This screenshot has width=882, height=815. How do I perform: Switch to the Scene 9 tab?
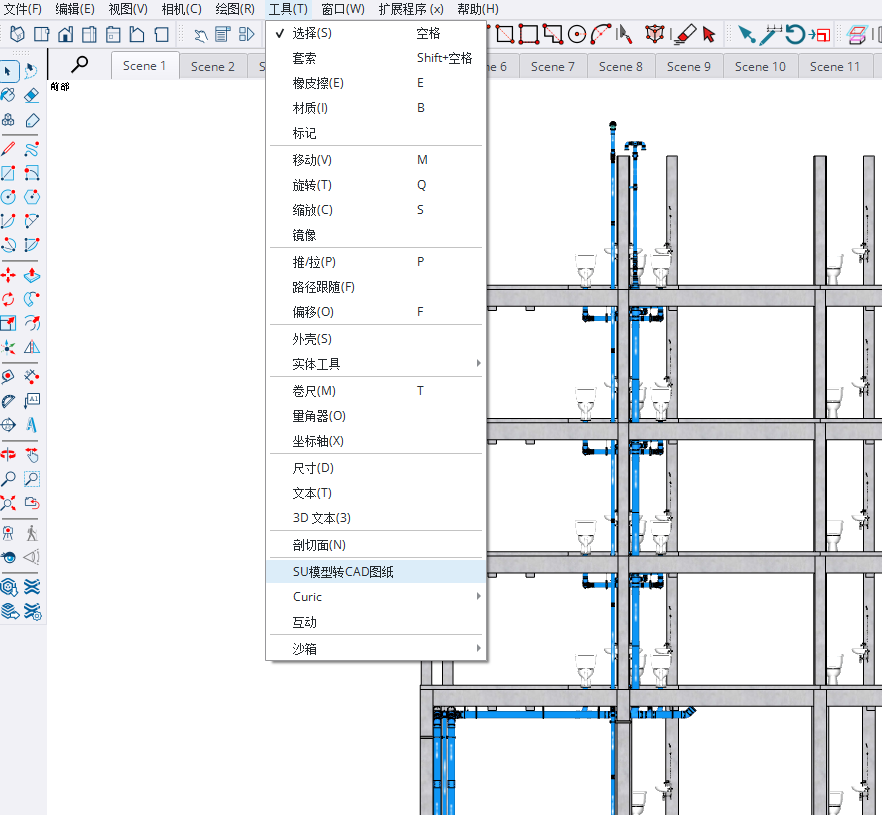click(689, 66)
